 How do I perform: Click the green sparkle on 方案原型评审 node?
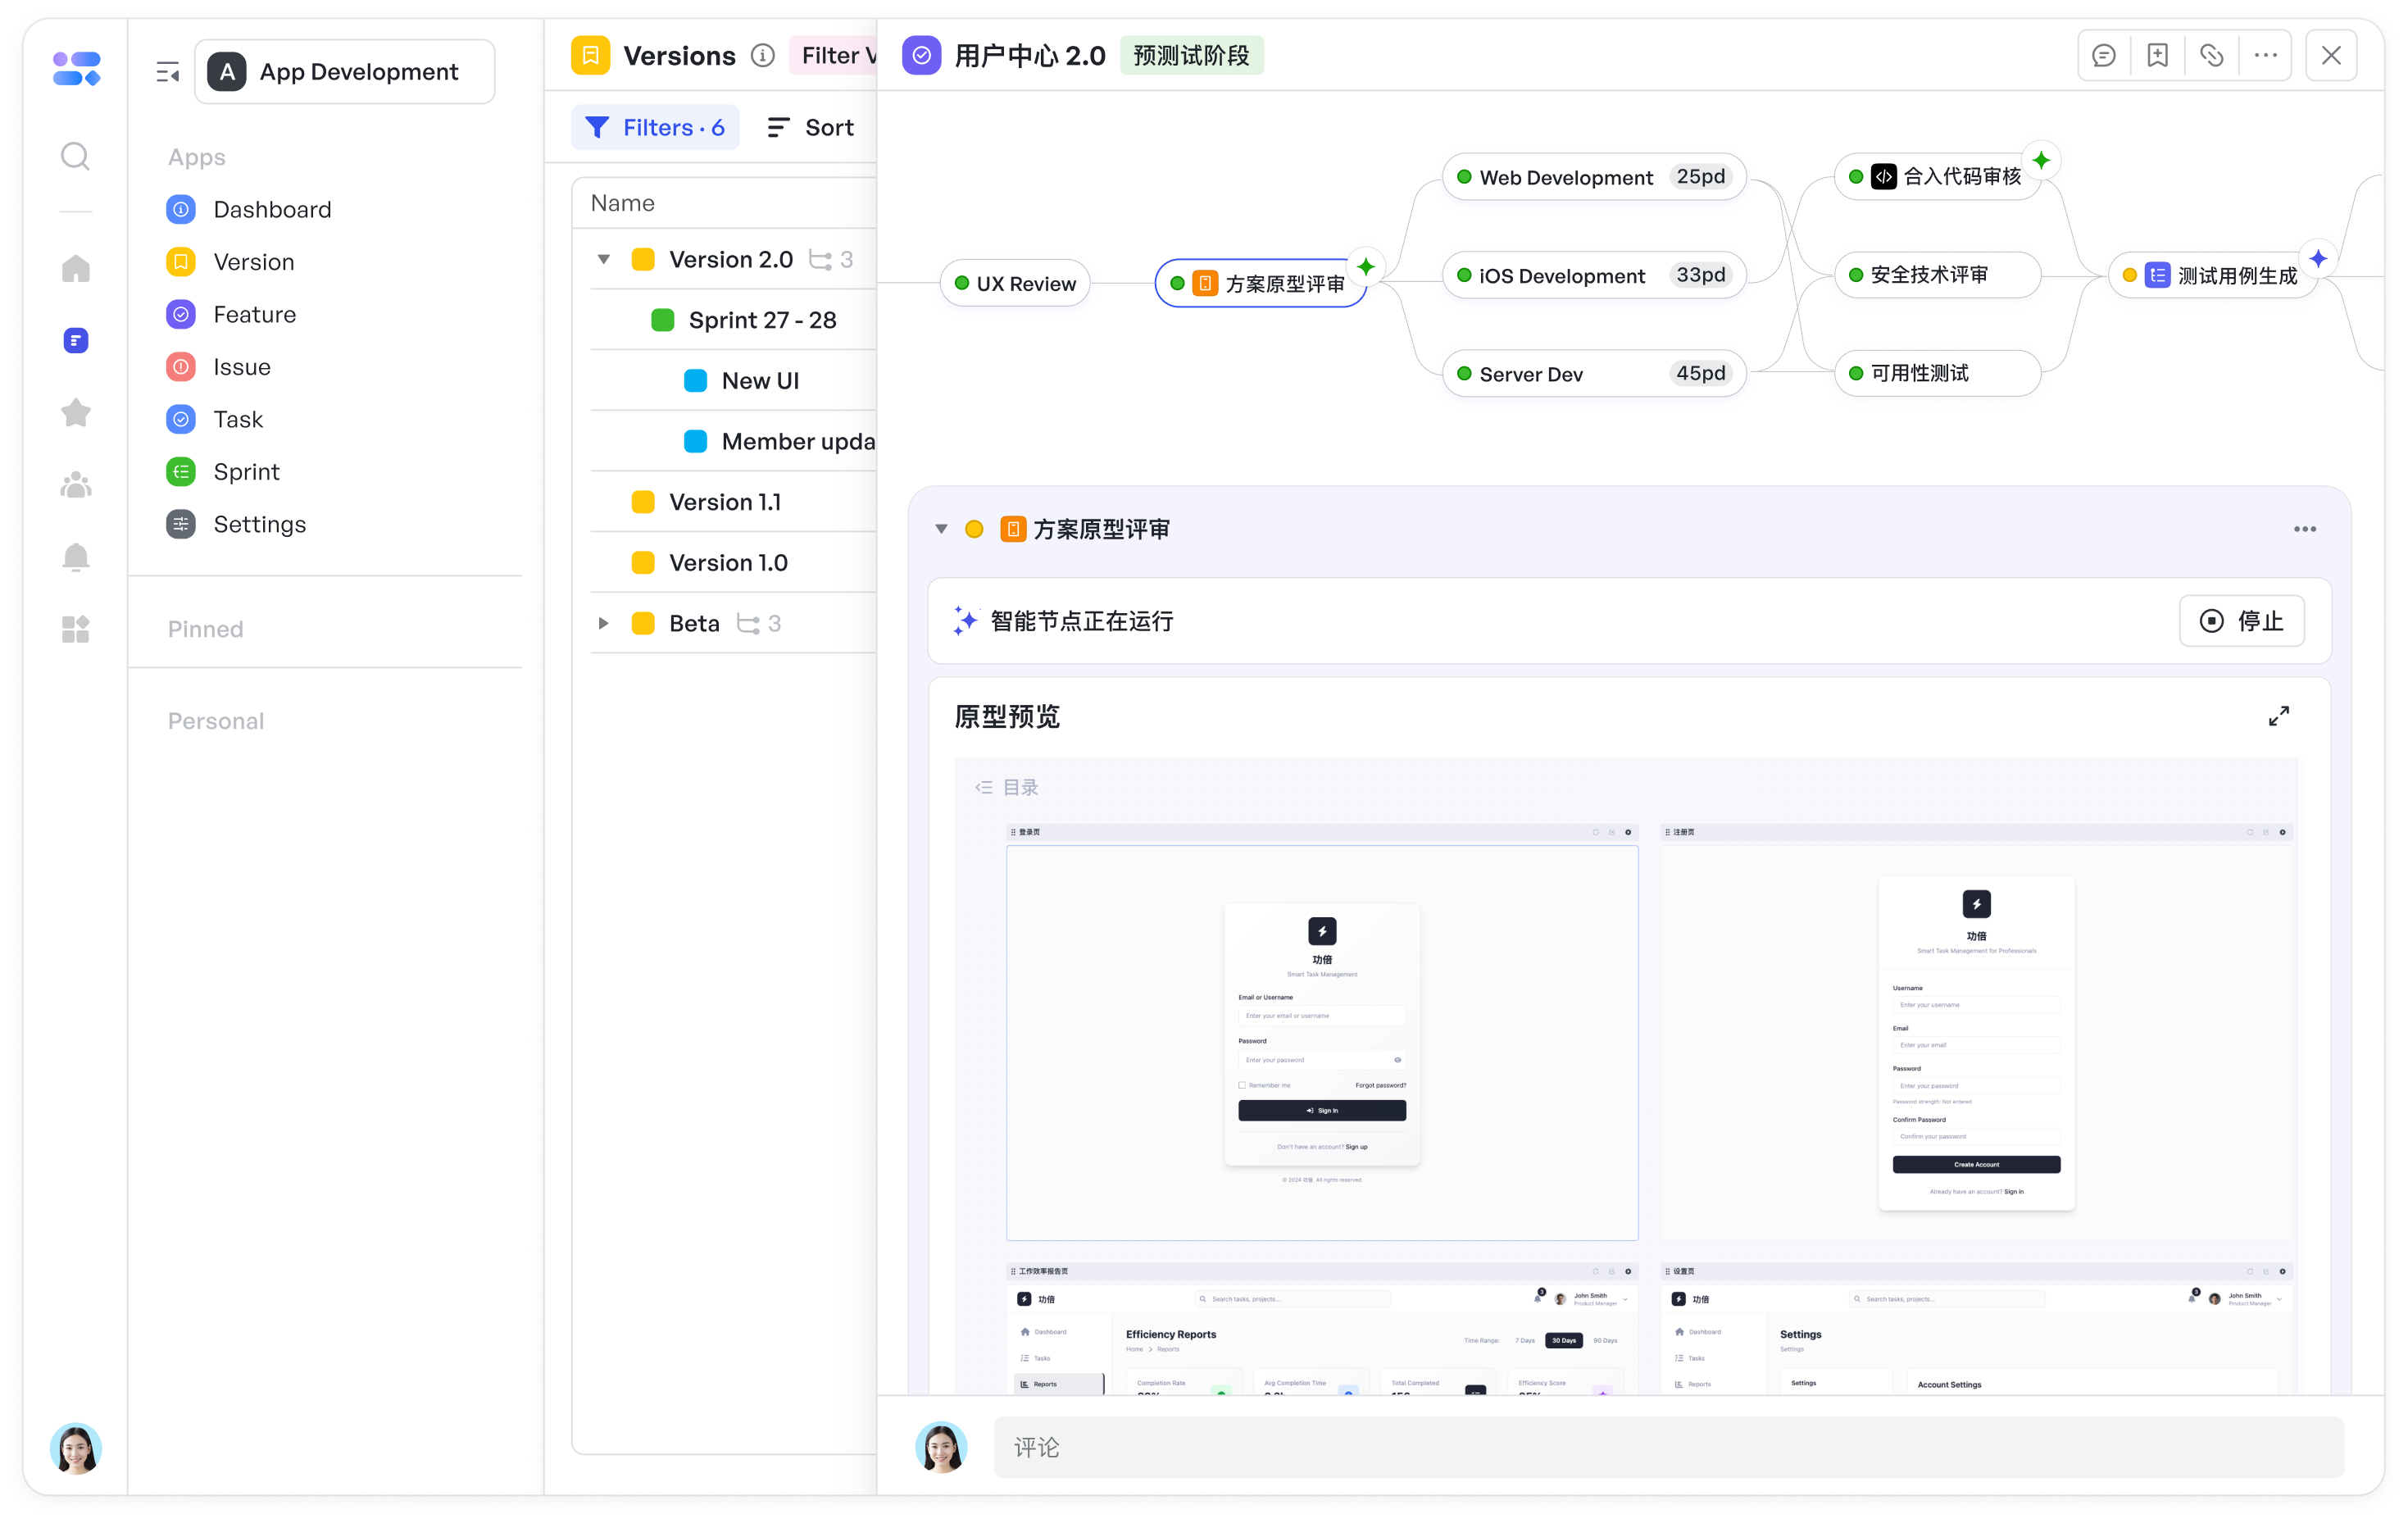point(1365,267)
